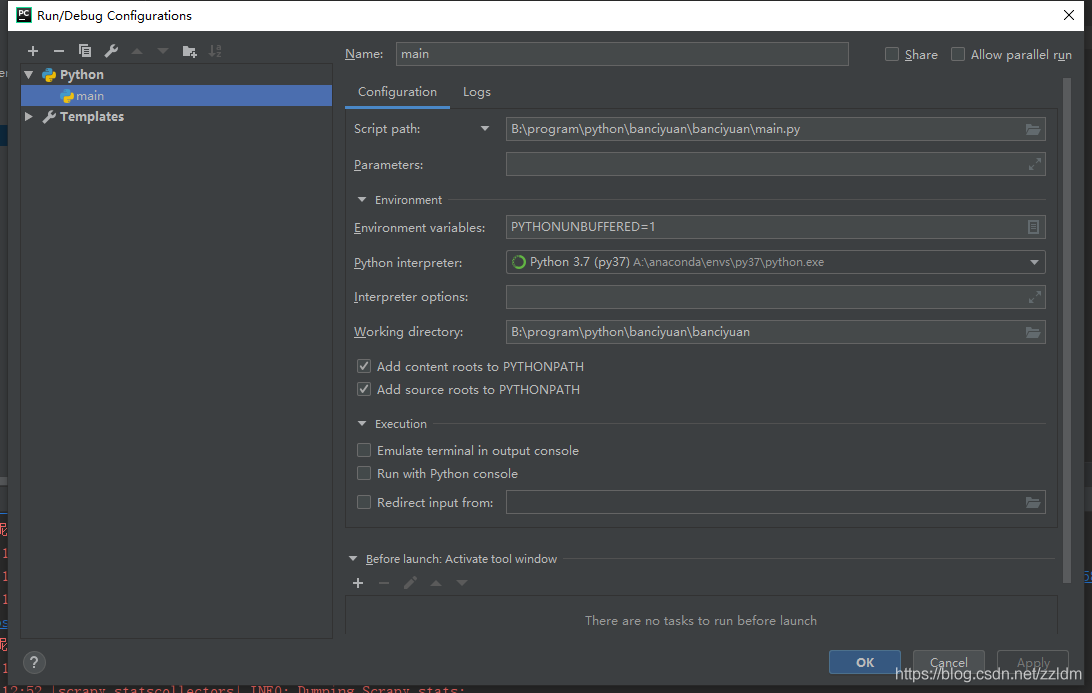Enable the Share checkbox
1092x693 pixels.
tap(892, 55)
